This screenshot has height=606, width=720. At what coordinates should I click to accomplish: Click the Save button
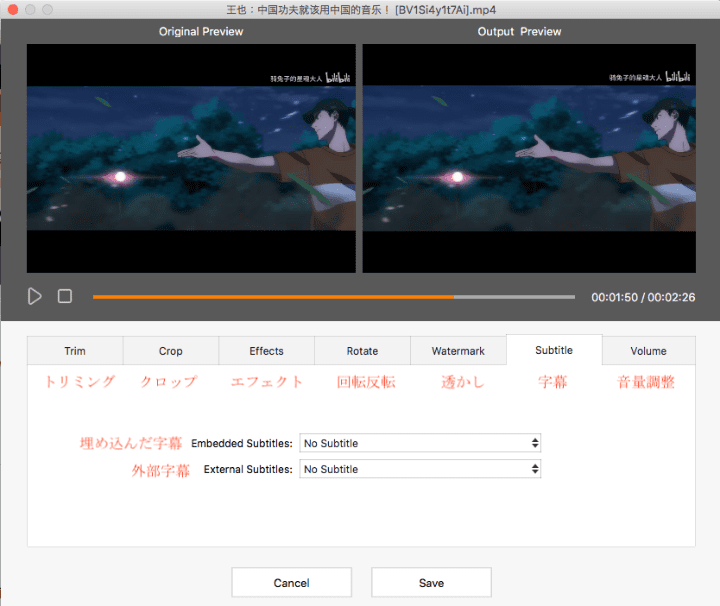pos(431,583)
